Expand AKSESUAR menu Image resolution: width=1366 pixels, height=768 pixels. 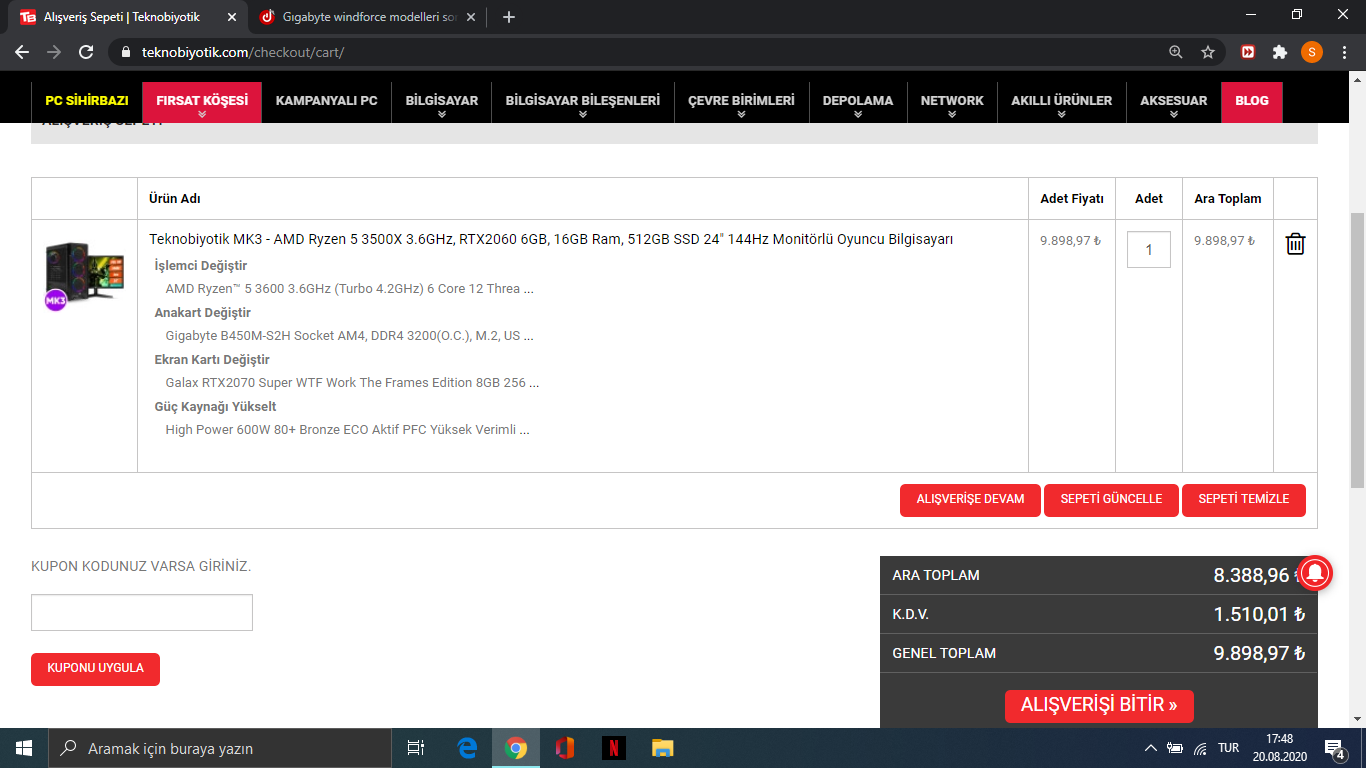pyautogui.click(x=1174, y=102)
